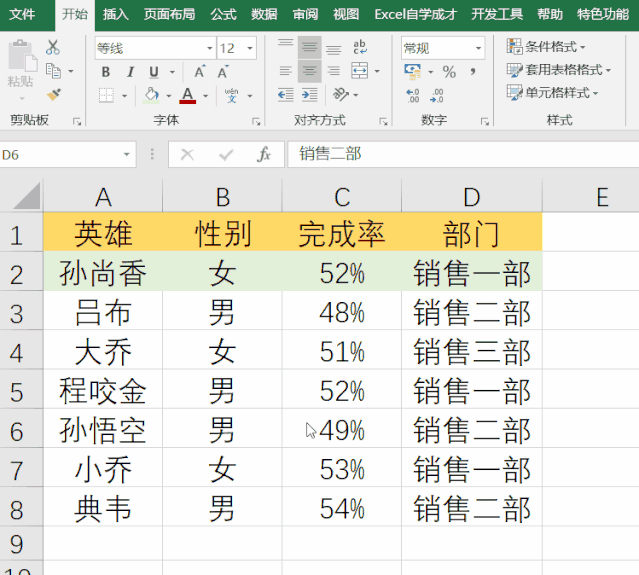Click the percent style icon

point(449,72)
